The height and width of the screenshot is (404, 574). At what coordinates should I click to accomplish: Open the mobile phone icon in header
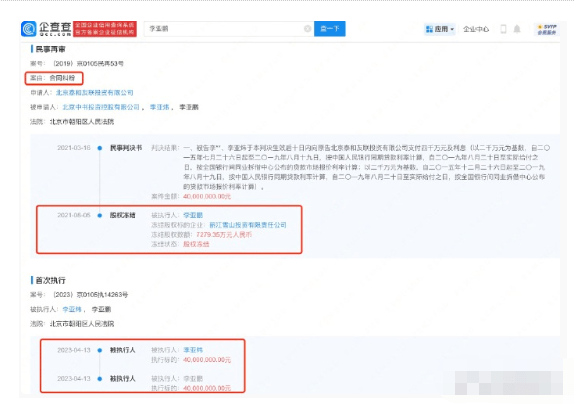click(503, 29)
